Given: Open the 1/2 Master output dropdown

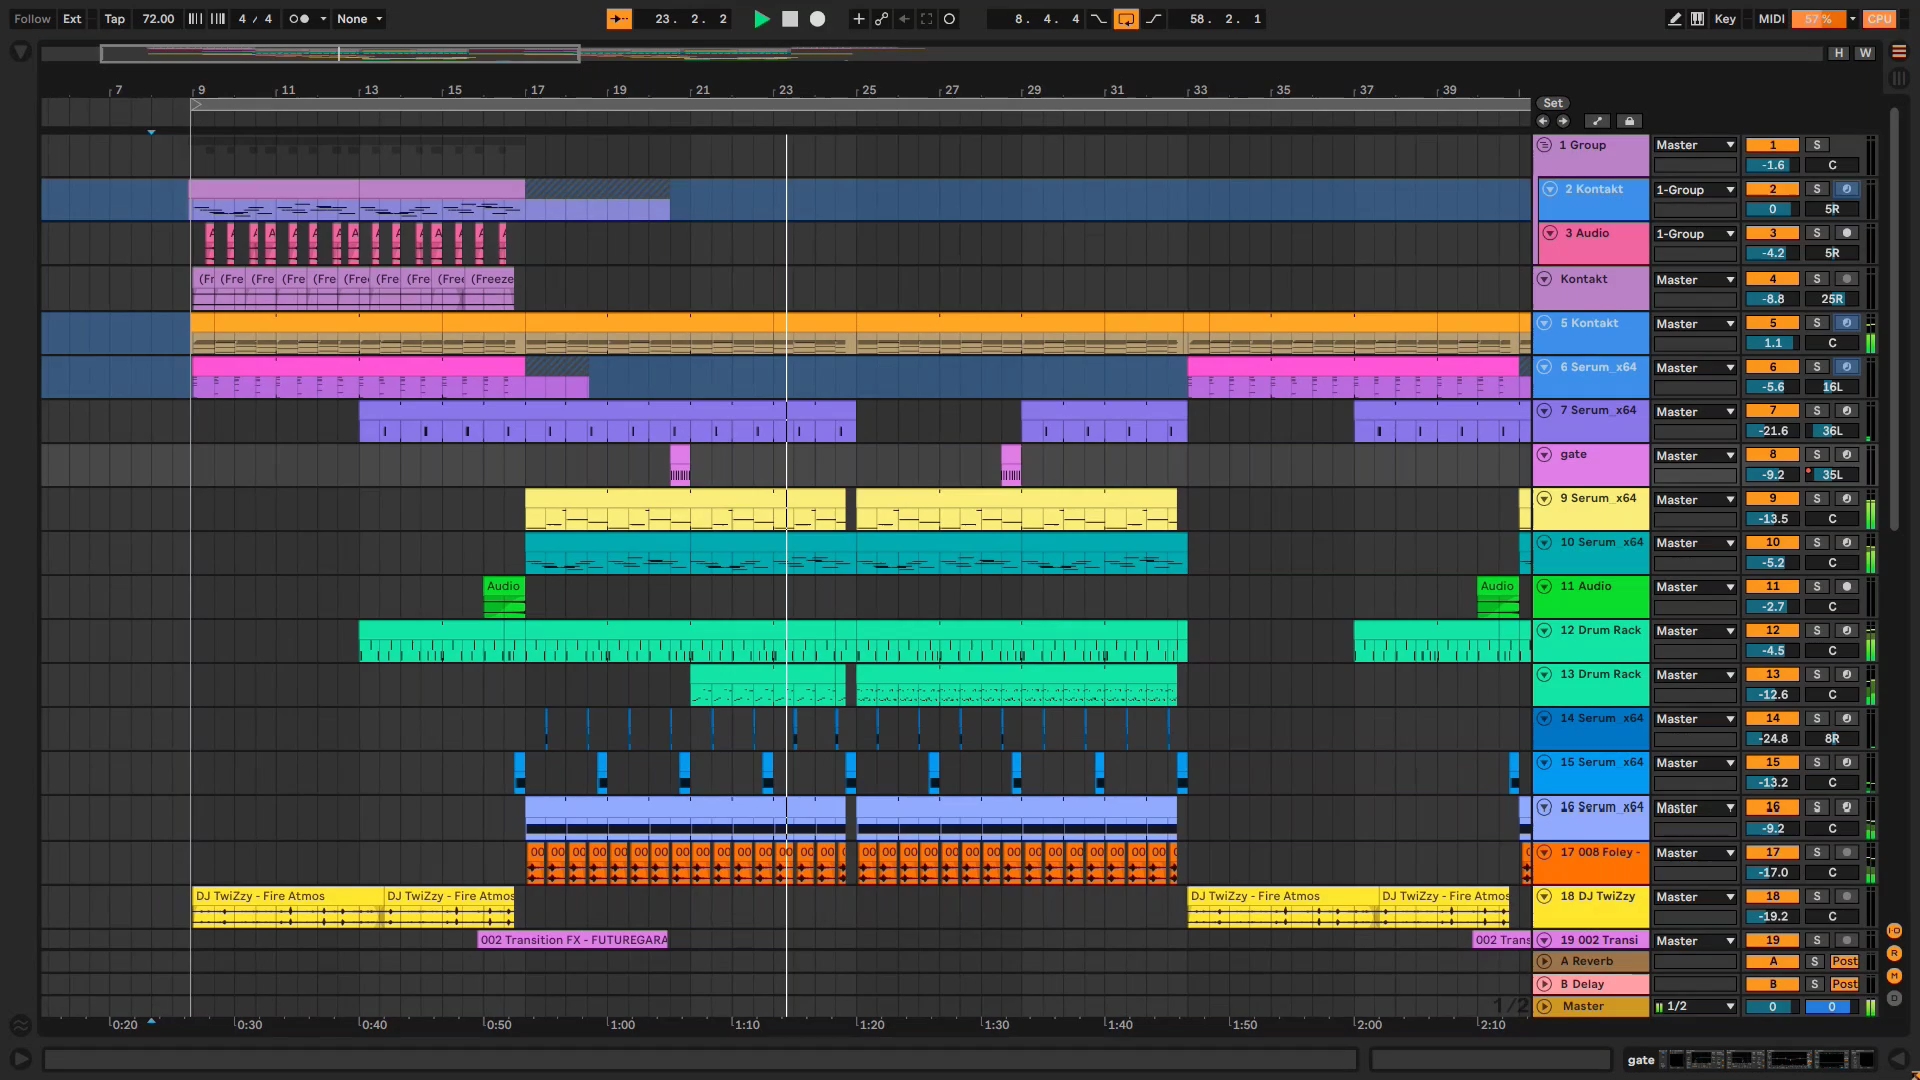Looking at the screenshot, I should point(1695,1007).
